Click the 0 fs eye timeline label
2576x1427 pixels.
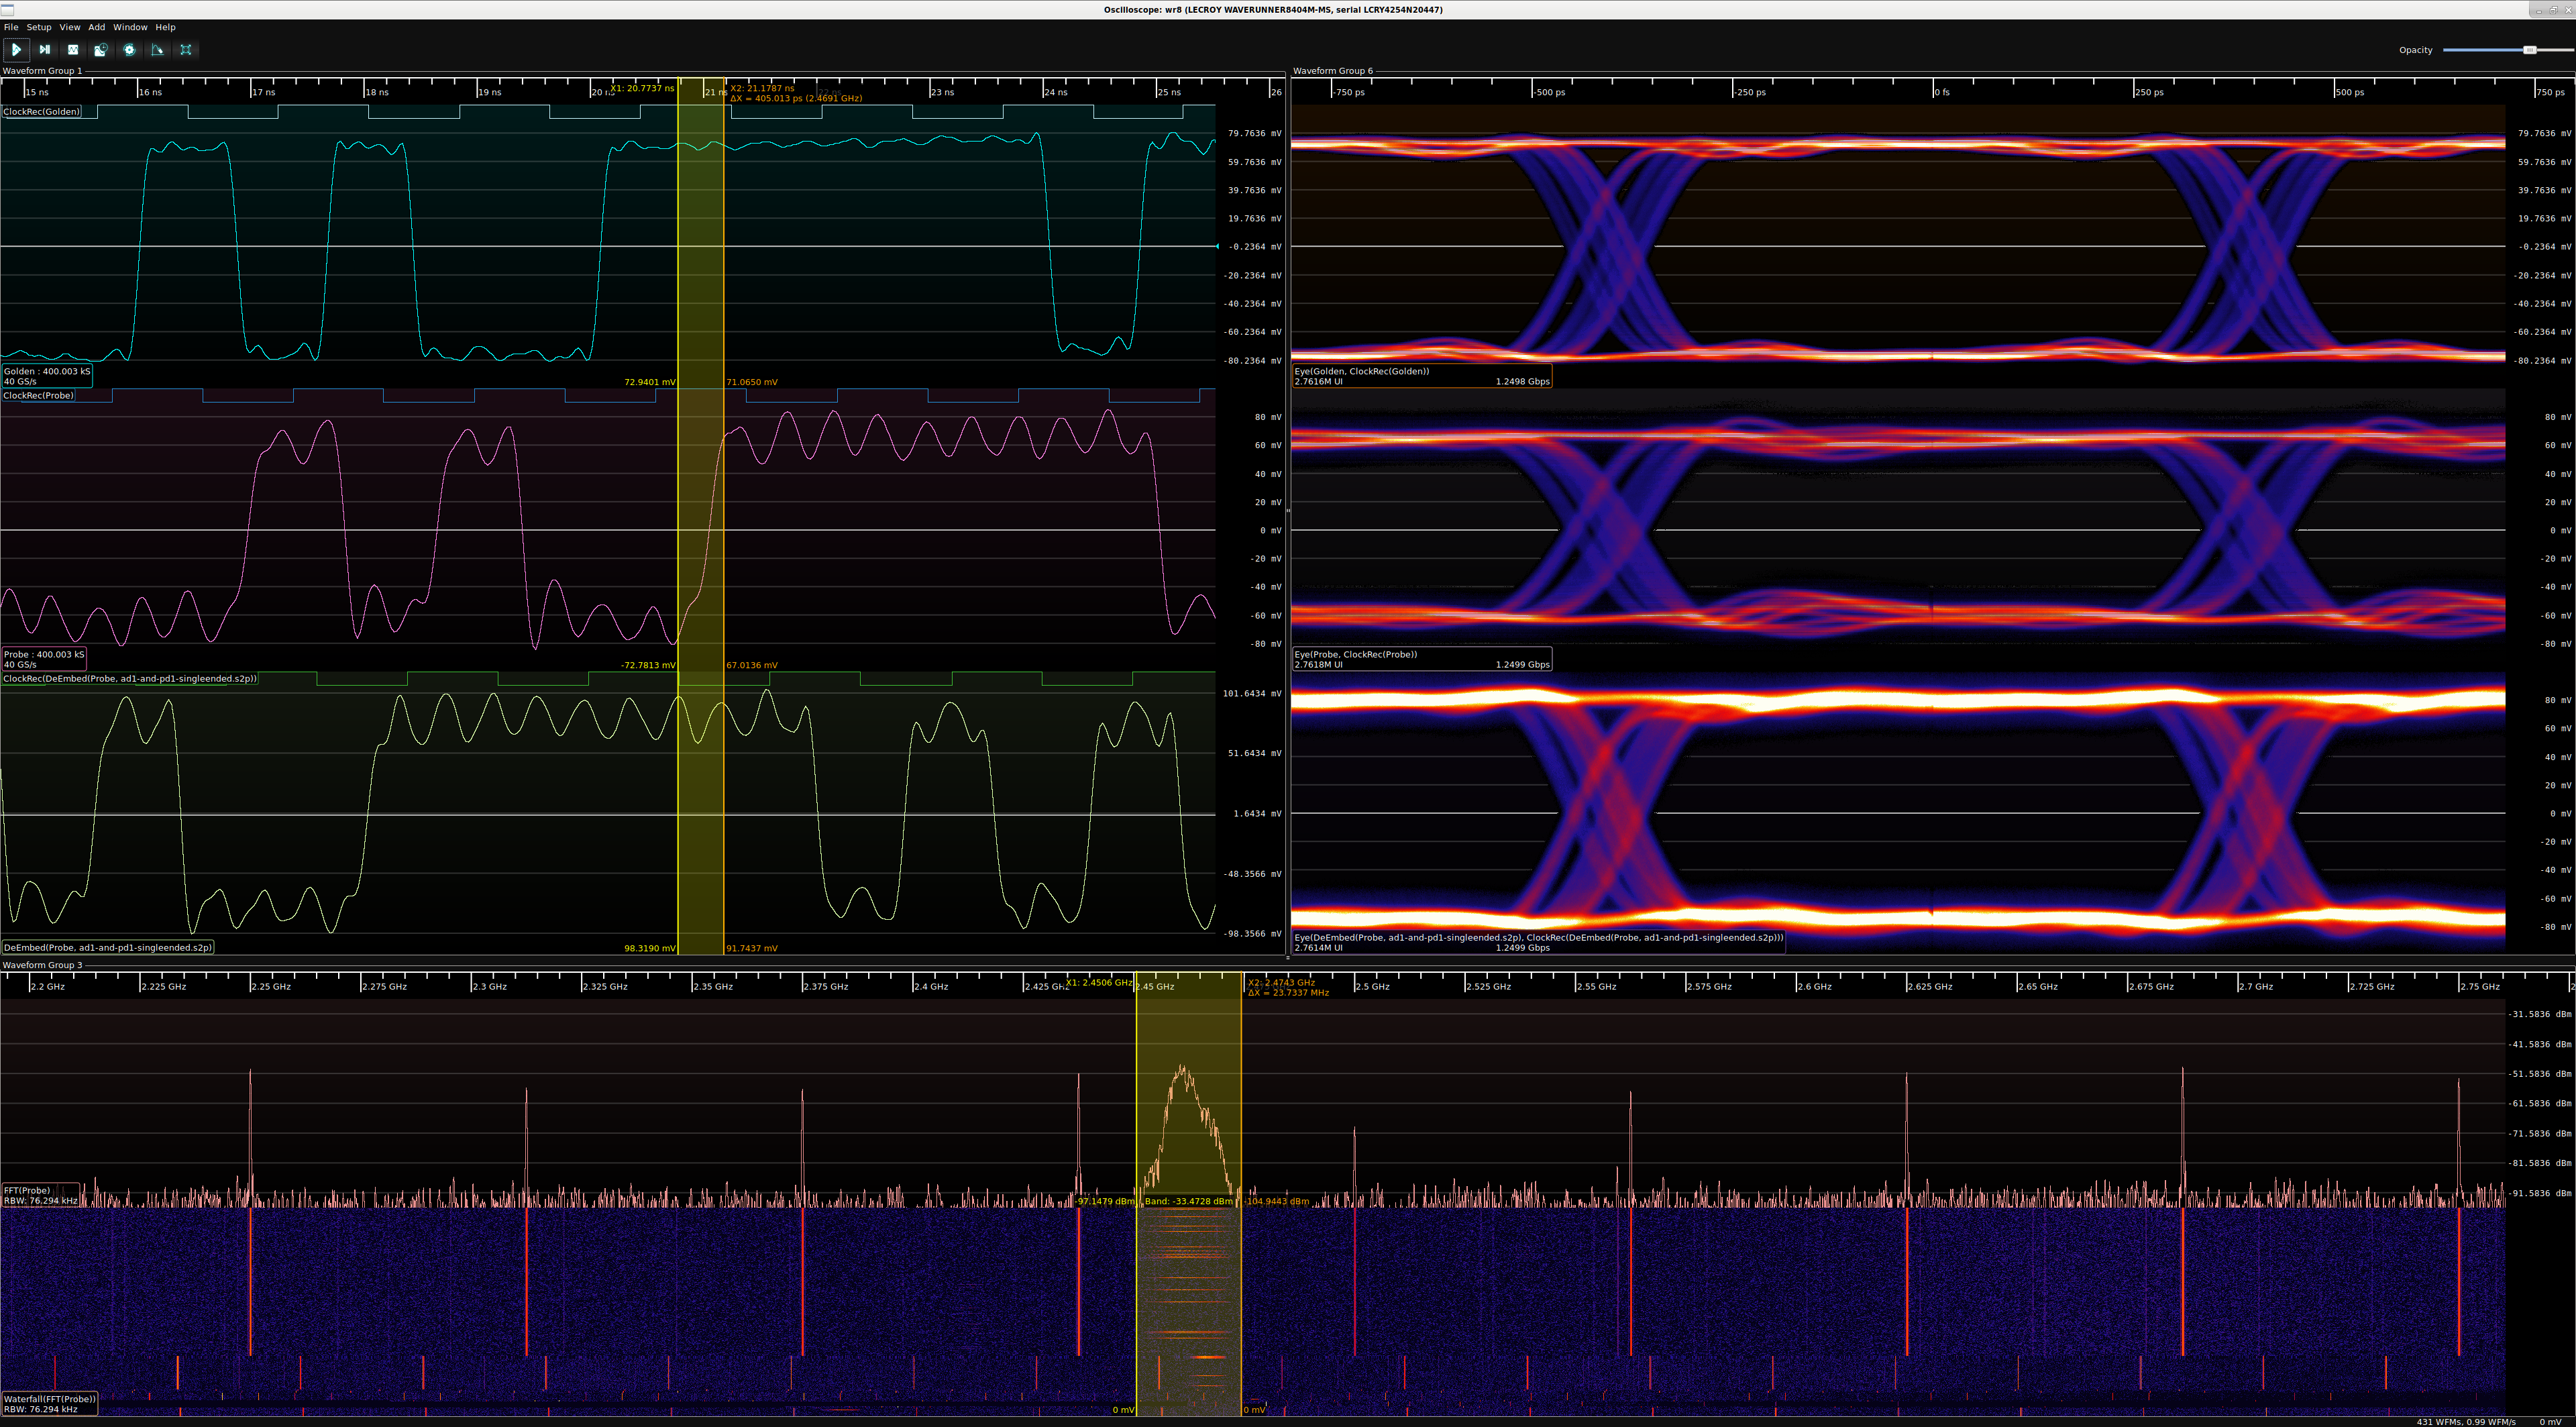(1942, 92)
